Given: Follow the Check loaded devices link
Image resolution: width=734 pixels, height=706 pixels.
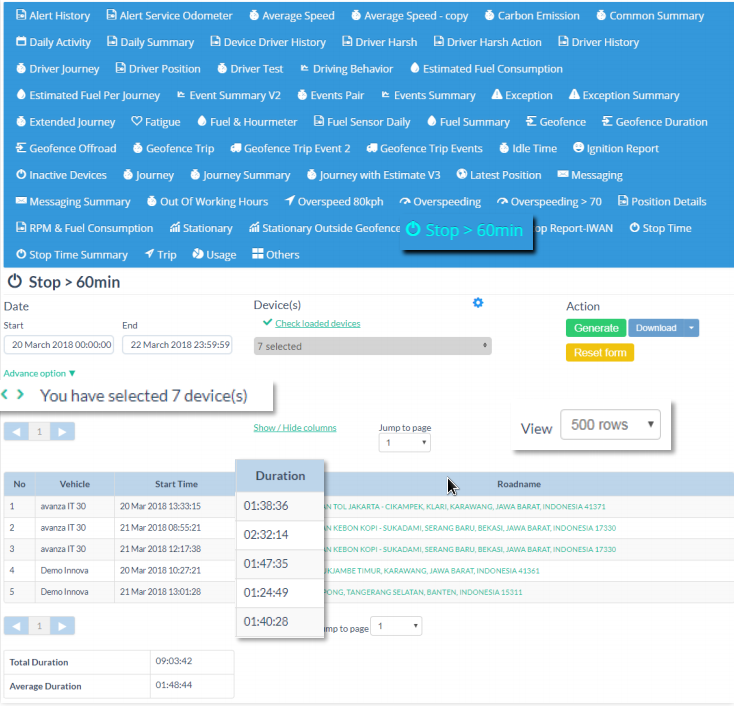Looking at the screenshot, I should [x=318, y=324].
